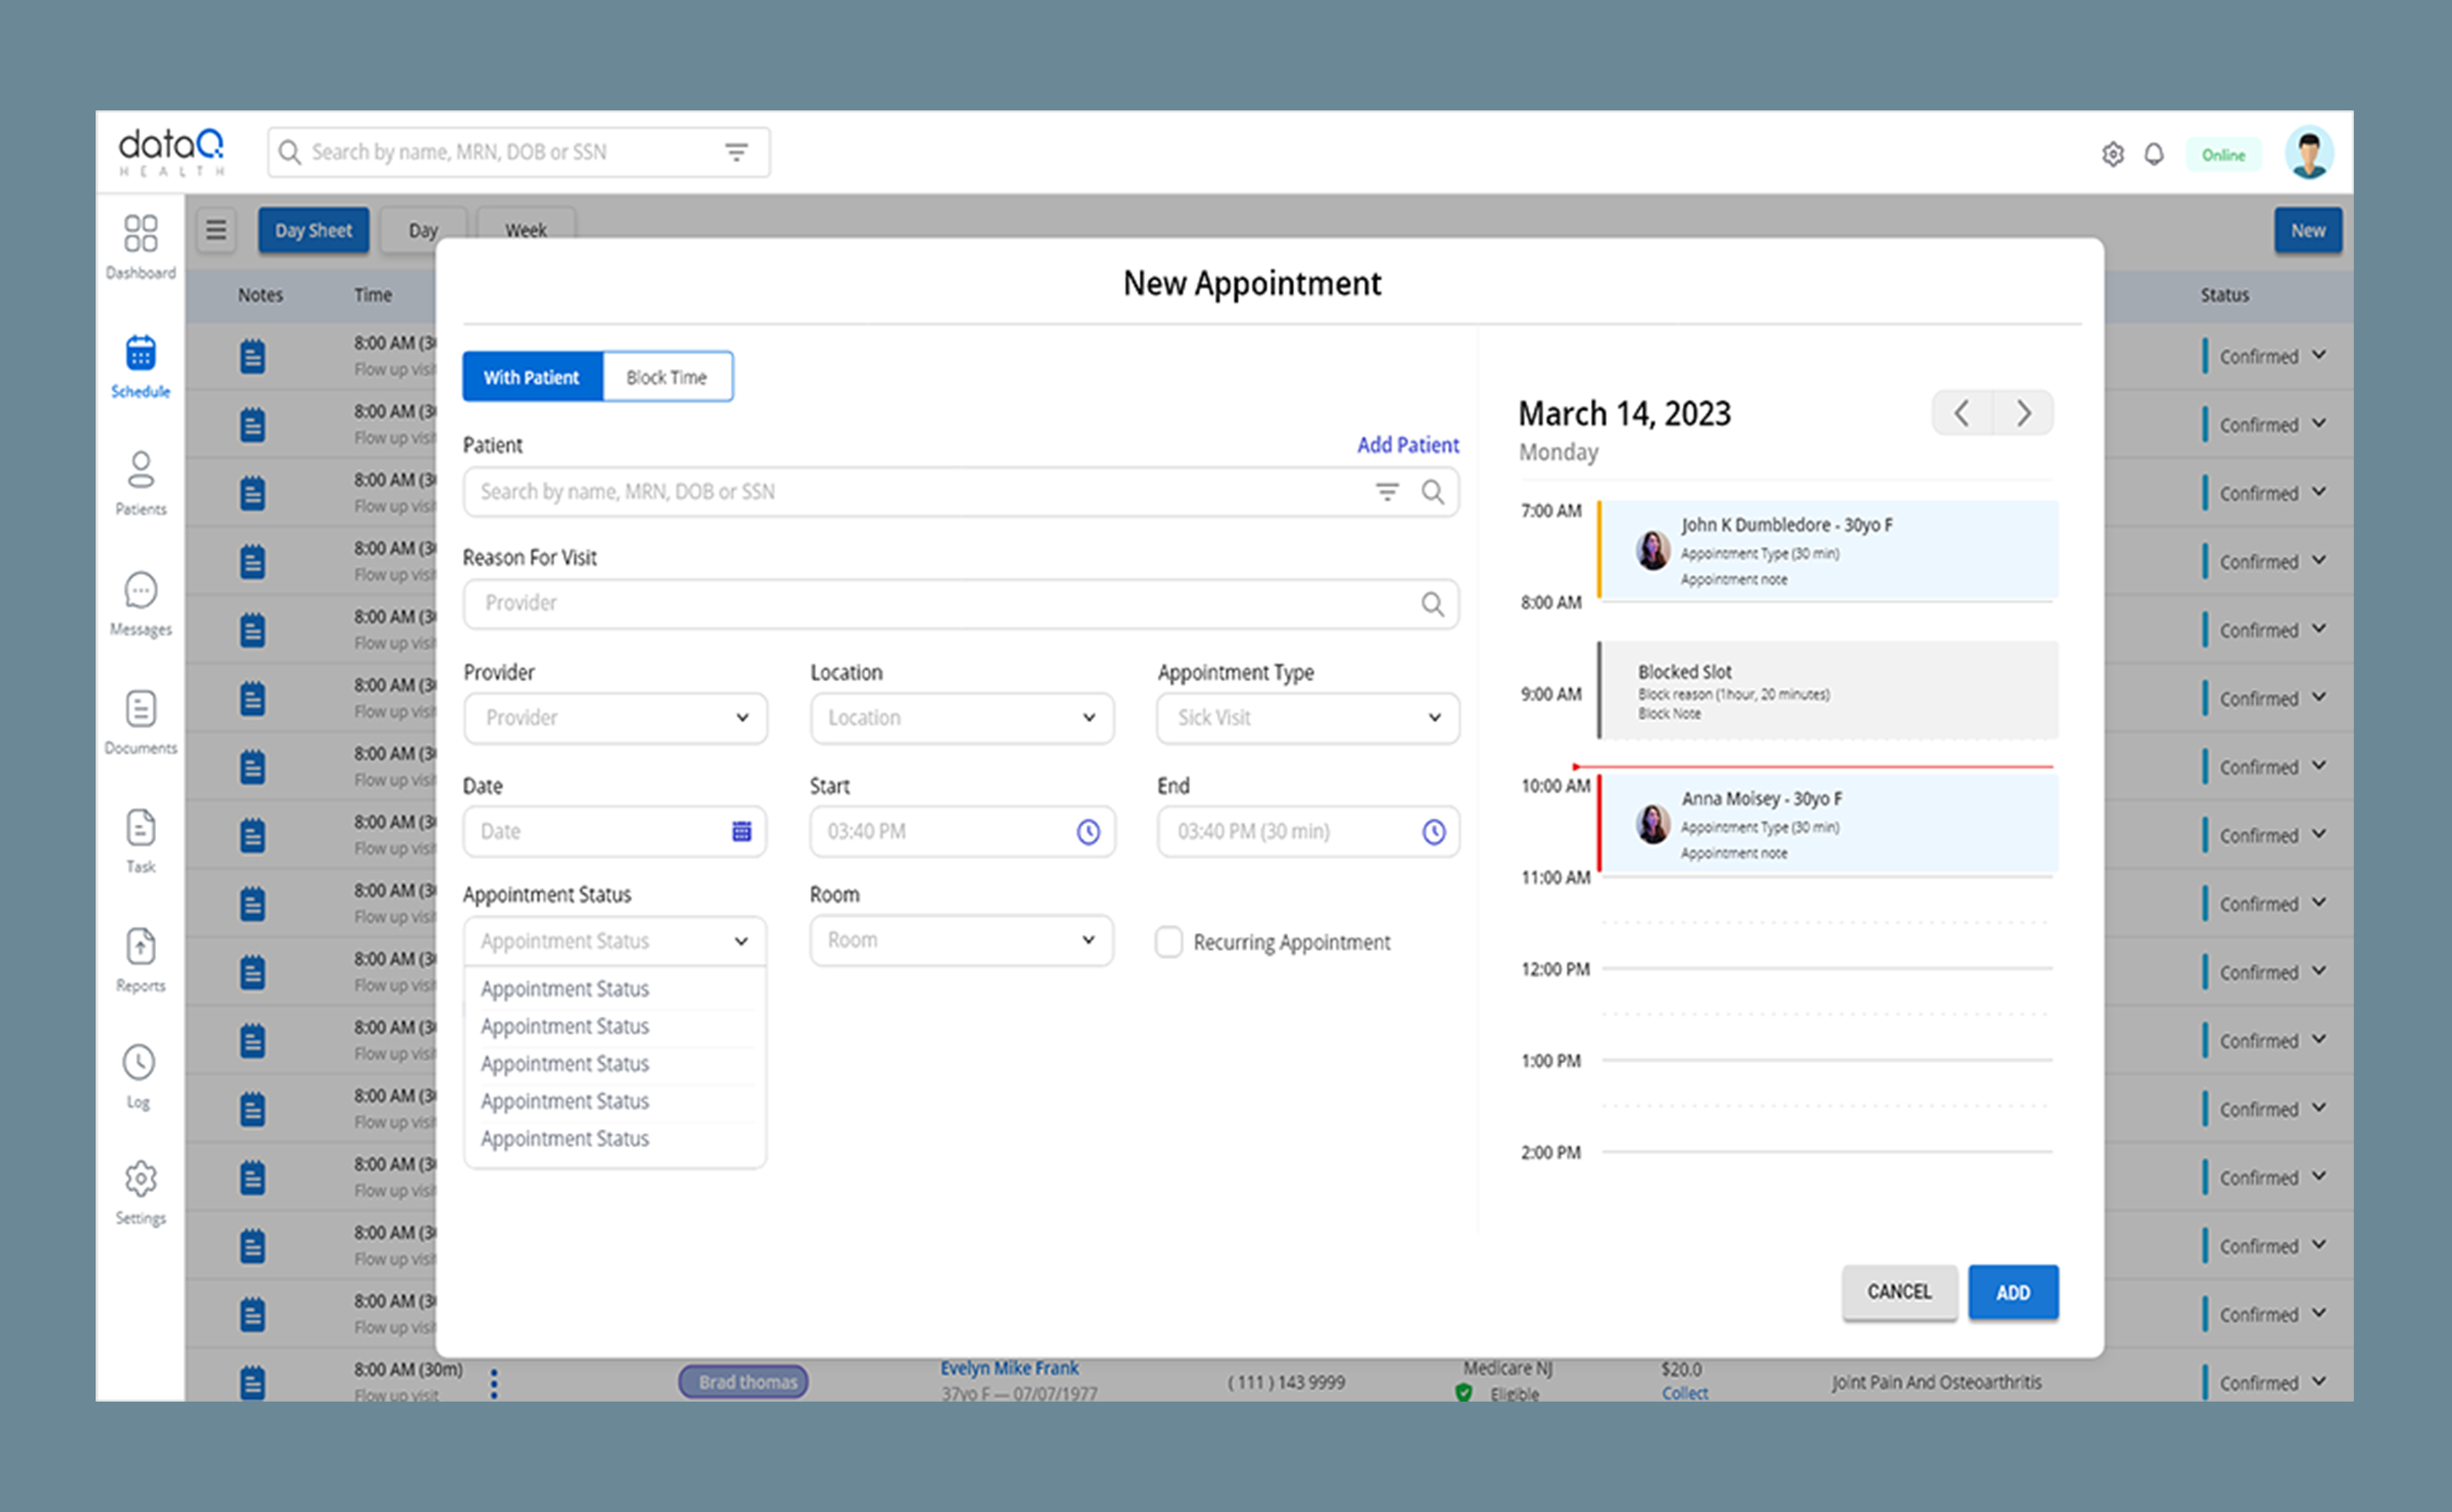
Task: Click the Date field calendar icon
Action: pos(741,831)
